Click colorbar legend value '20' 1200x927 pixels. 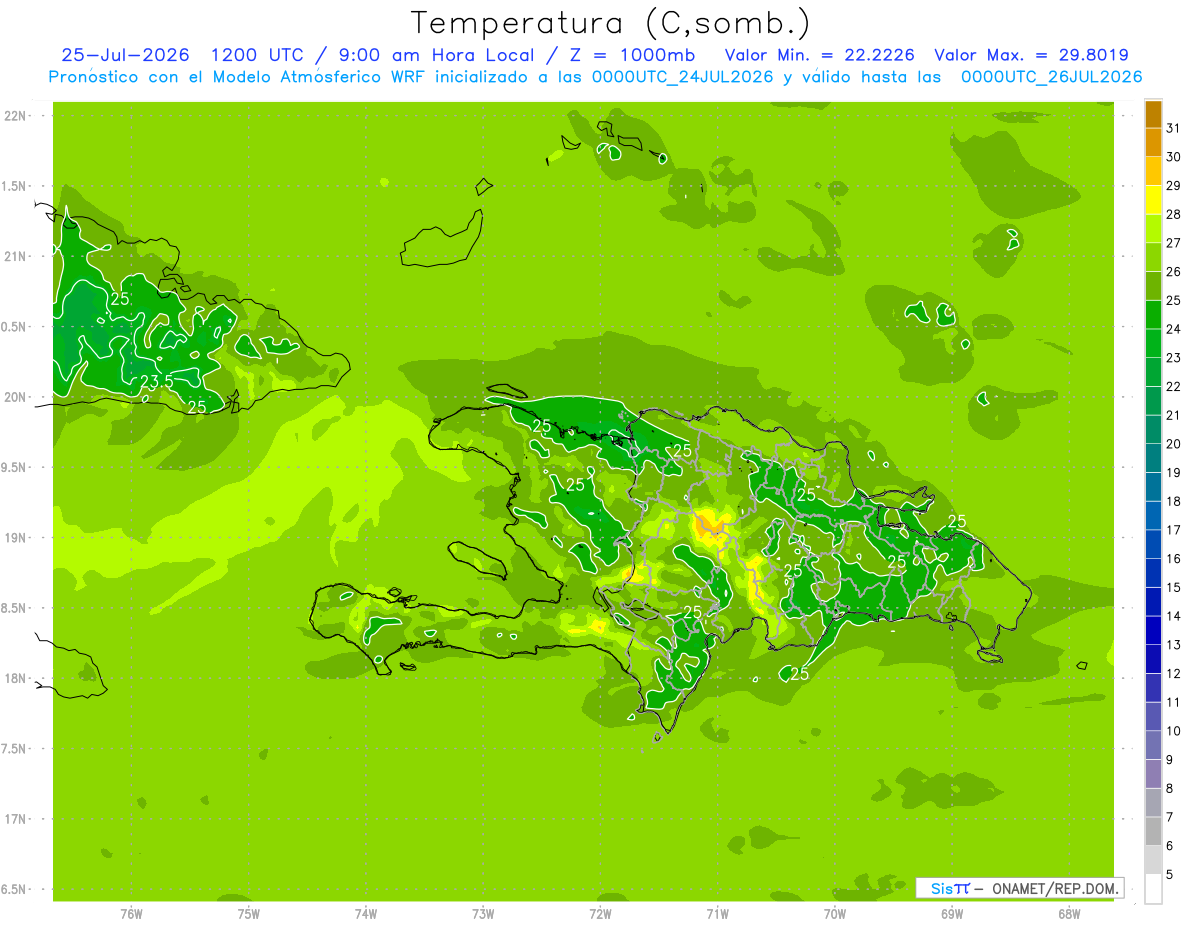pos(1174,443)
